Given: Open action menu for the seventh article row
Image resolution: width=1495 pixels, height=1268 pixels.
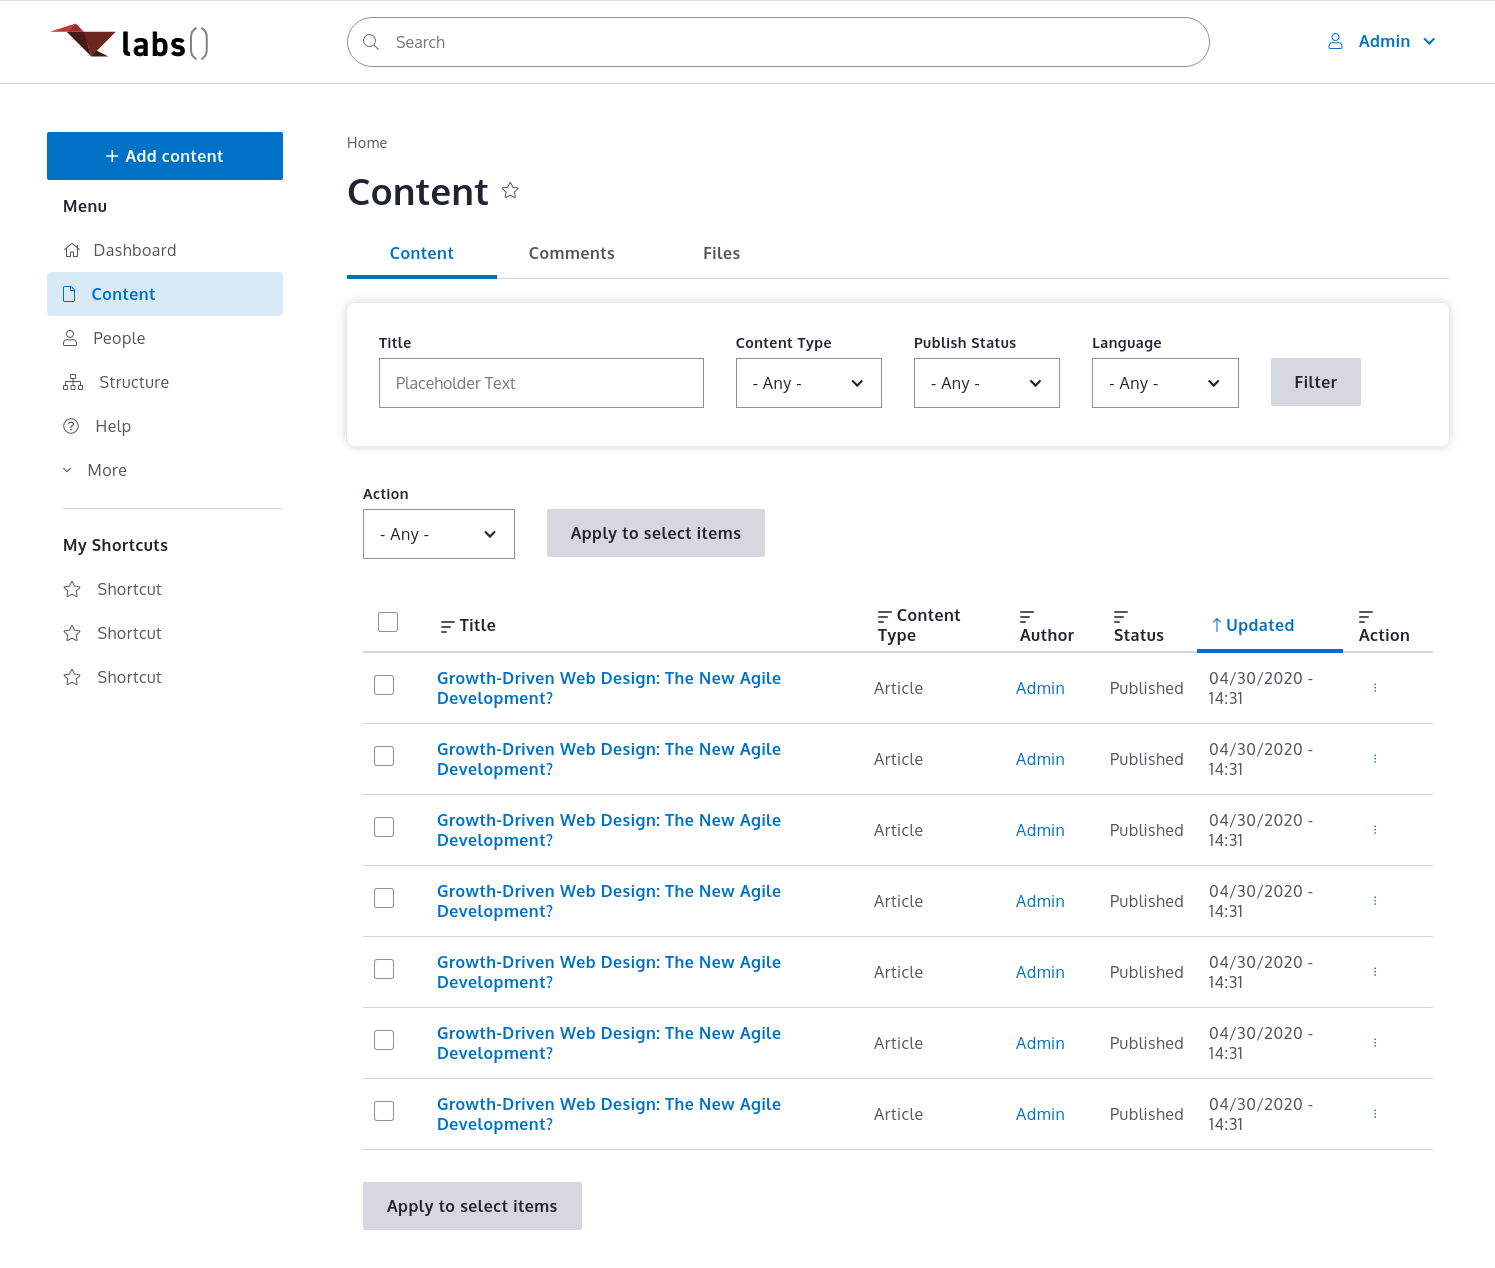Looking at the screenshot, I should click(x=1375, y=1114).
